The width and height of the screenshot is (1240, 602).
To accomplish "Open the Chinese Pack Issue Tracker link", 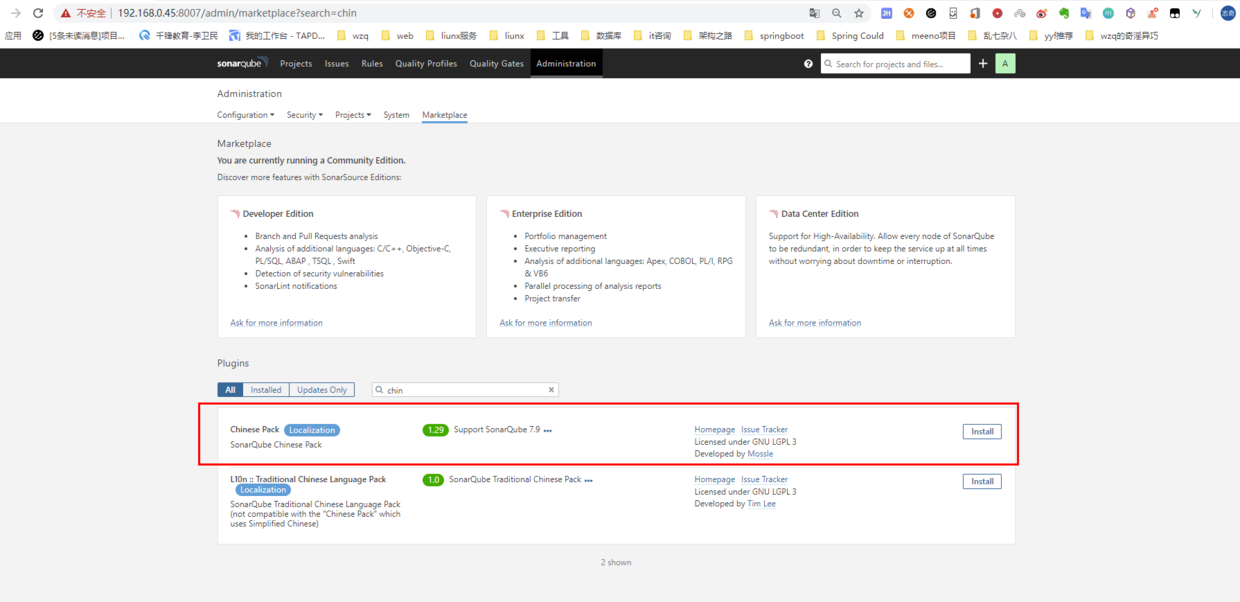I will (x=764, y=430).
